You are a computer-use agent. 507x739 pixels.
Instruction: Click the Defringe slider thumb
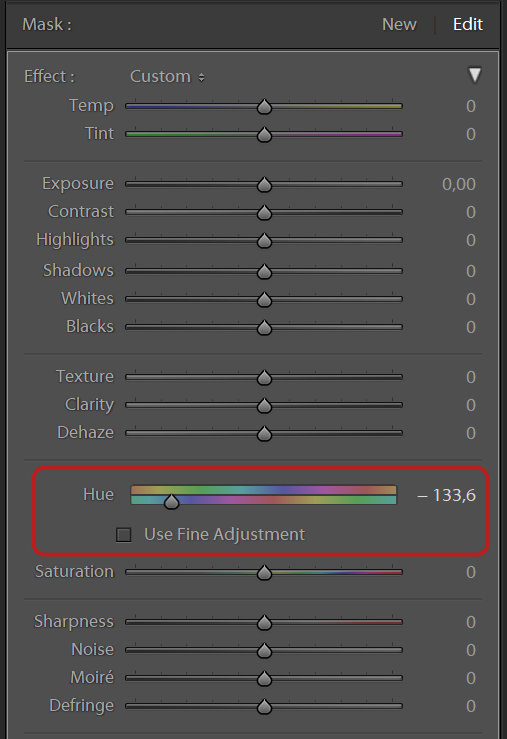264,706
